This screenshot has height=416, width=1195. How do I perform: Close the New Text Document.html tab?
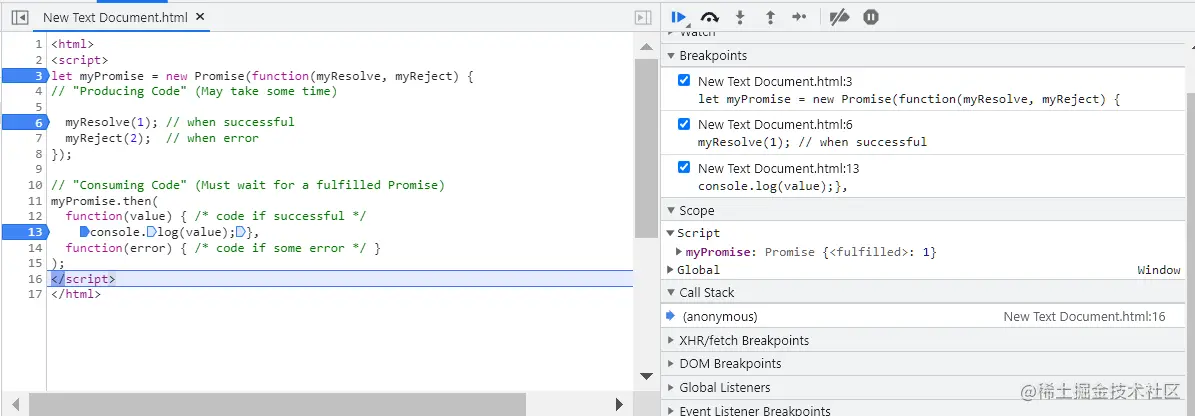200,17
